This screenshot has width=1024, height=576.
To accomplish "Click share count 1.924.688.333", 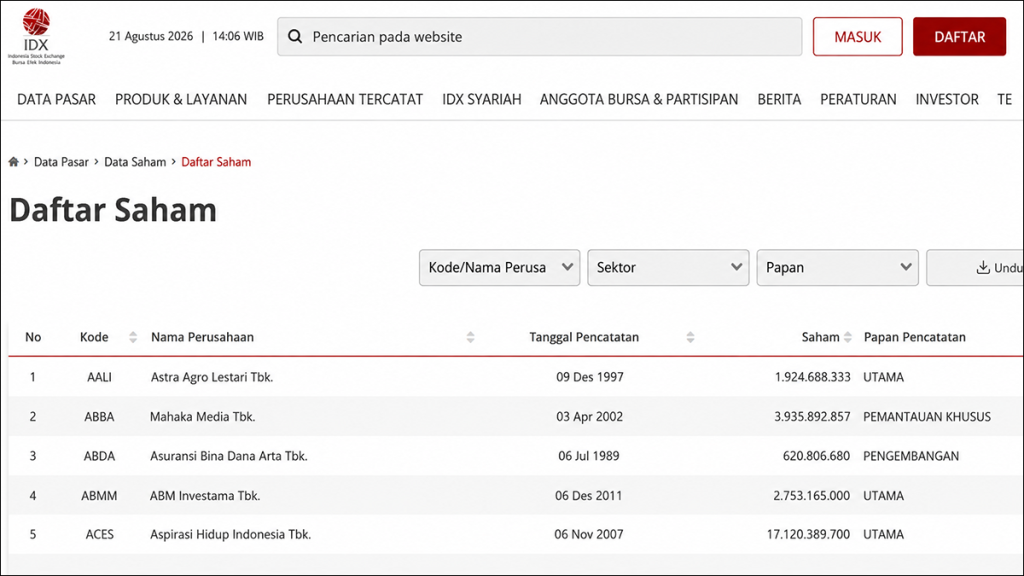I will pyautogui.click(x=812, y=377).
